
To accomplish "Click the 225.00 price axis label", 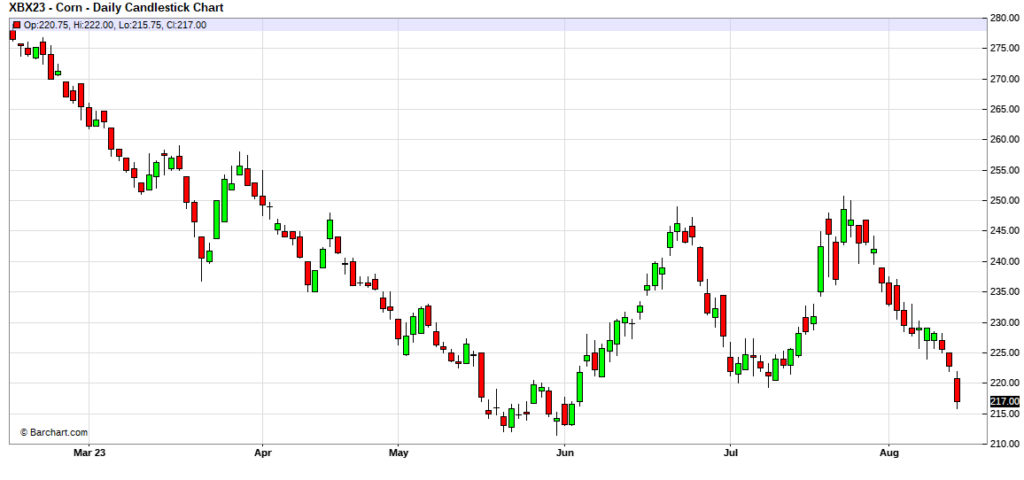I will [1005, 353].
